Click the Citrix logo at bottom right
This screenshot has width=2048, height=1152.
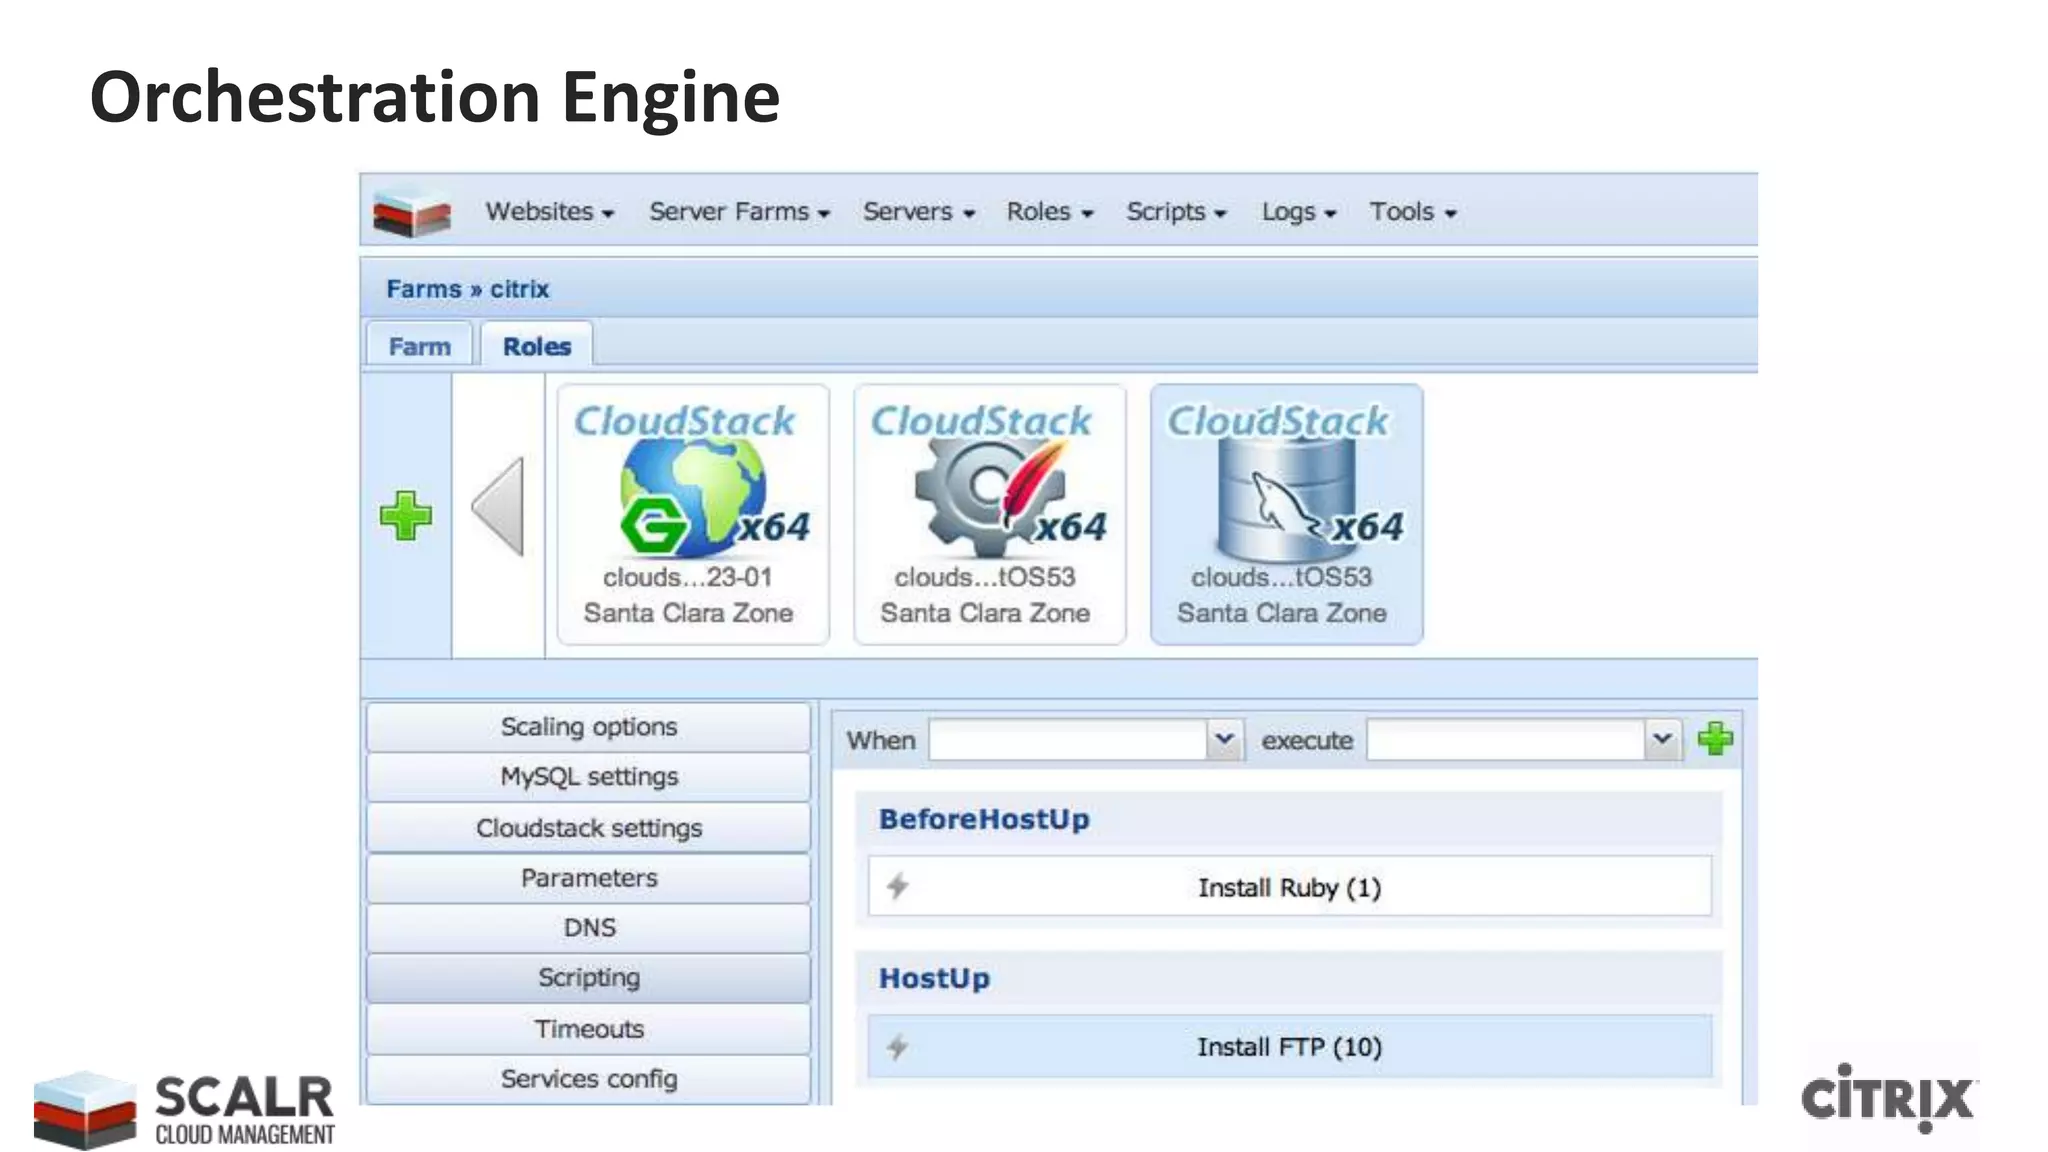point(1889,1097)
